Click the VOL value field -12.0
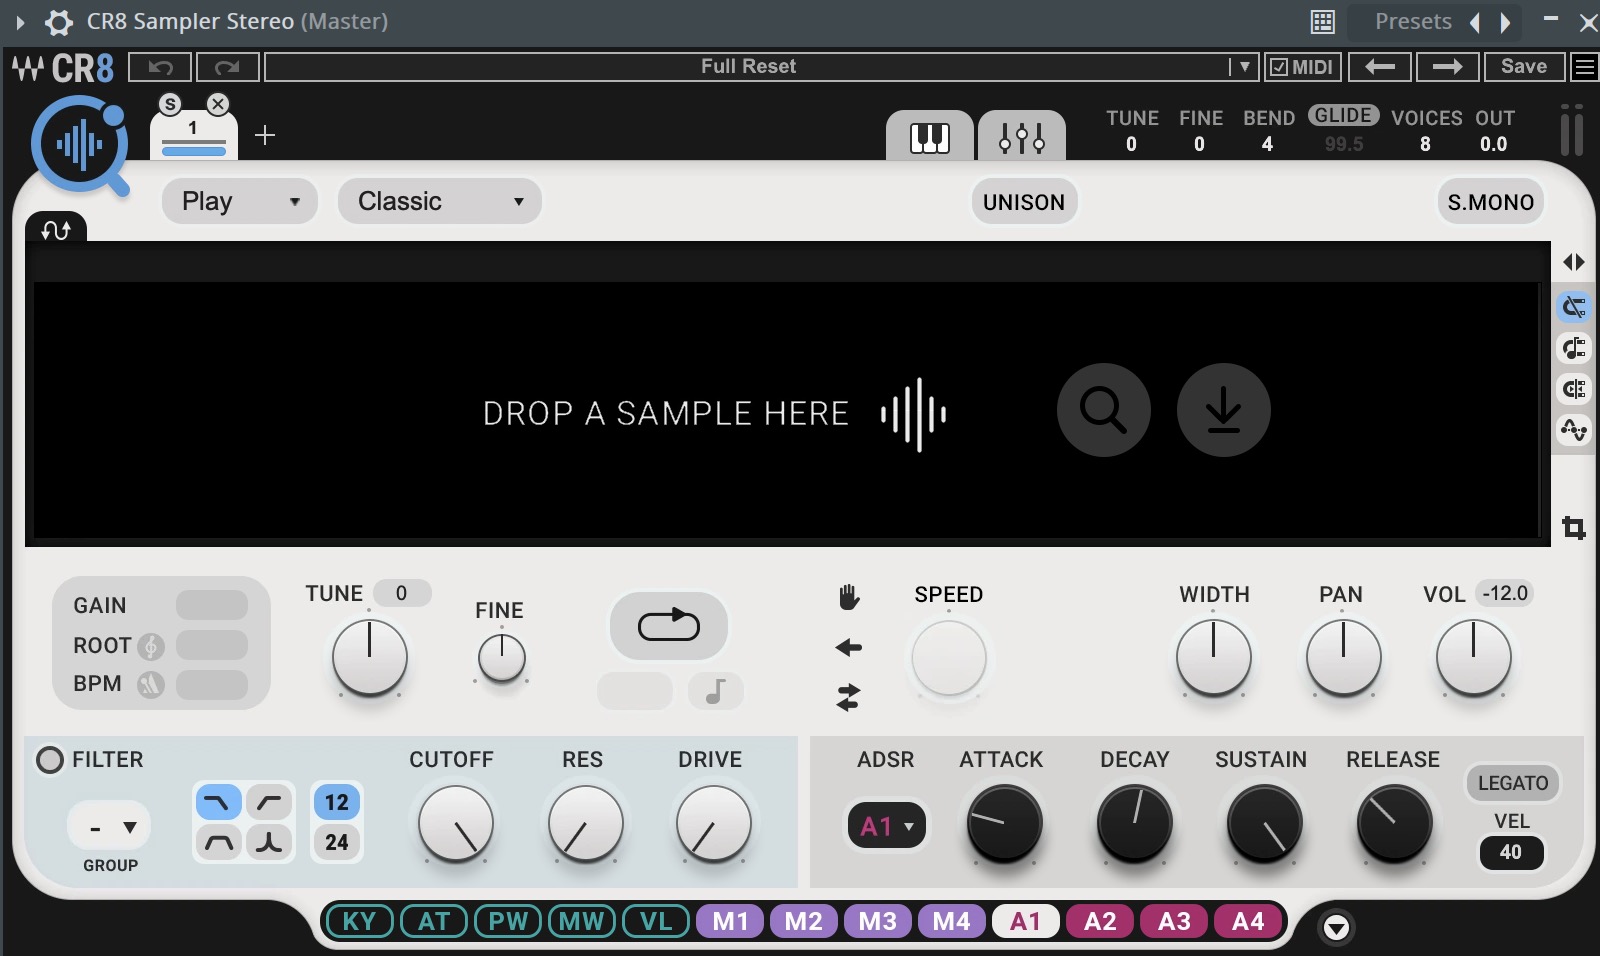The height and width of the screenshot is (956, 1600). pyautogui.click(x=1505, y=594)
